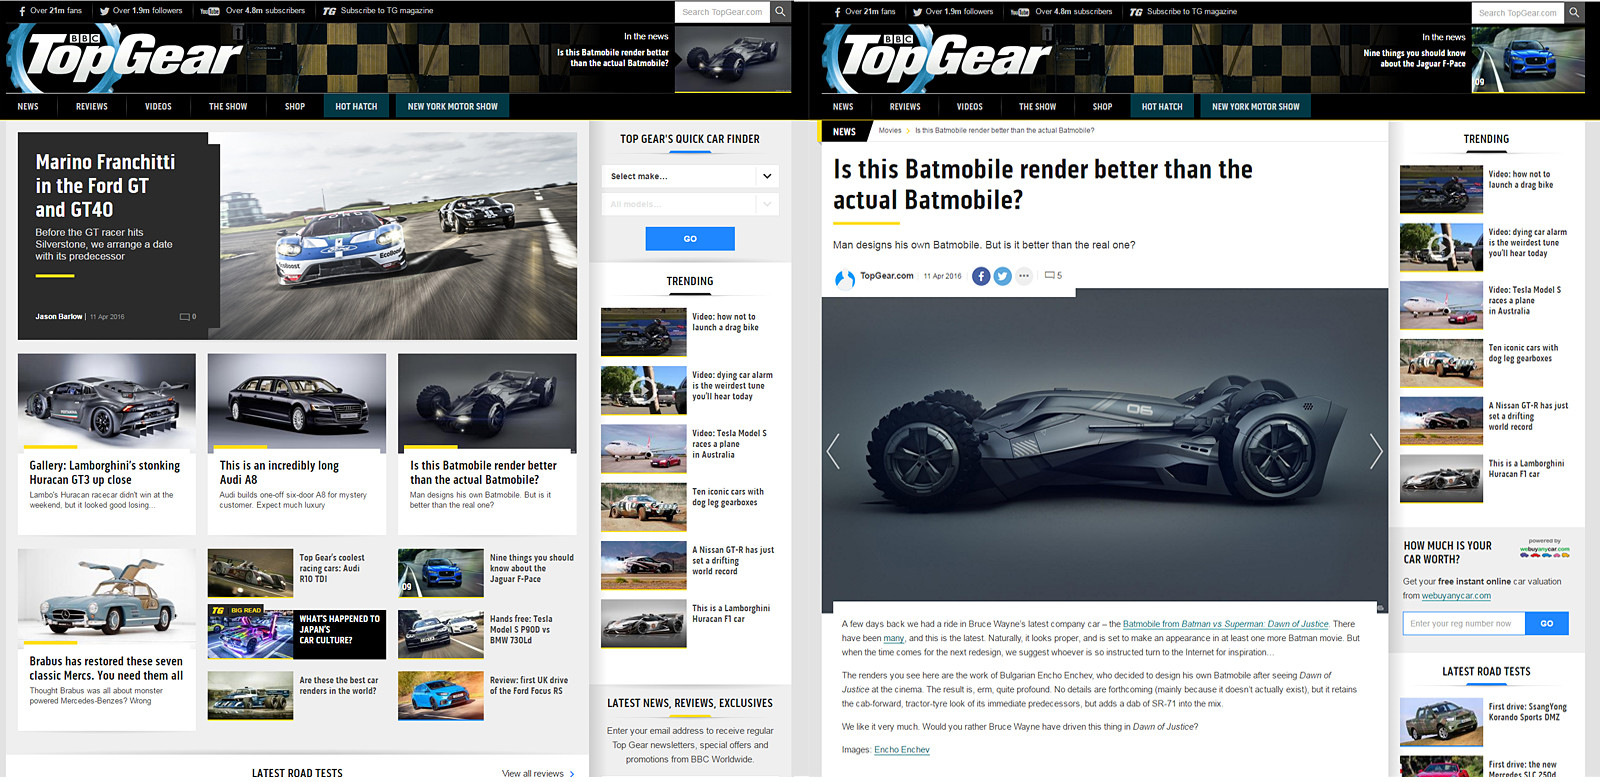Open 'Nissan GT-R drifting world record' in left trending
The width and height of the screenshot is (1600, 782).
pos(688,565)
